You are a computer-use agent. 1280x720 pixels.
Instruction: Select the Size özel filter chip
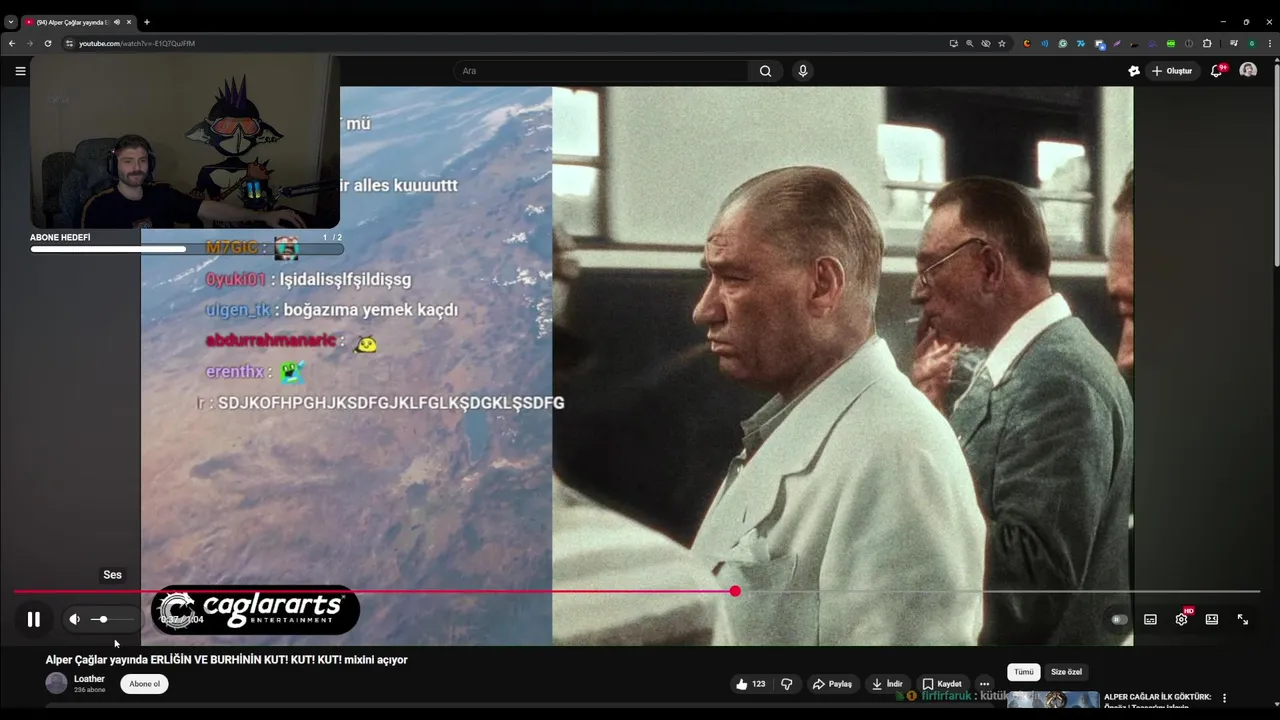coord(1066,672)
